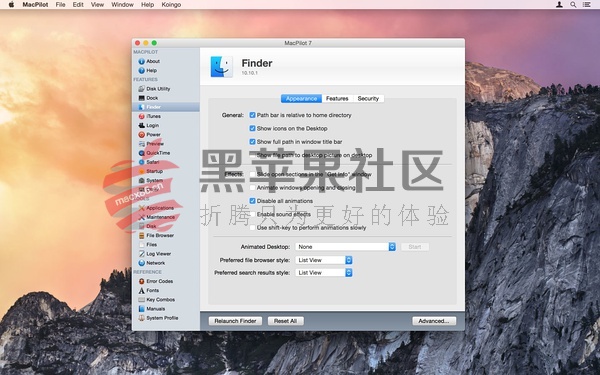Switch to the Security tab
This screenshot has height=375, width=600.
(368, 99)
